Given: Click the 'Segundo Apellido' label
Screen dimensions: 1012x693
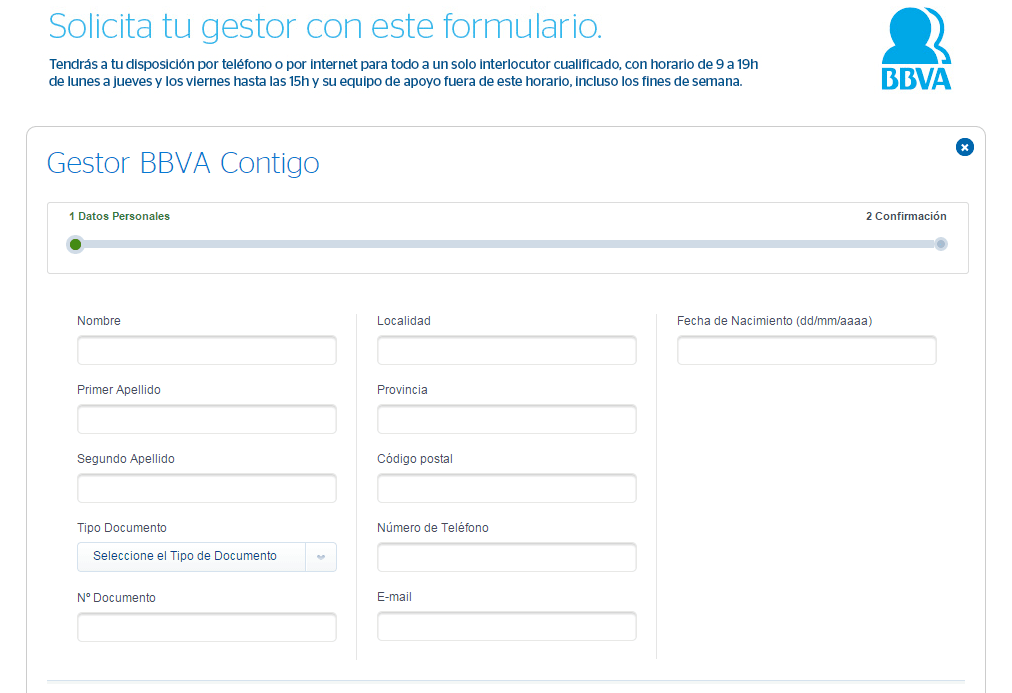Looking at the screenshot, I should click(x=126, y=459).
